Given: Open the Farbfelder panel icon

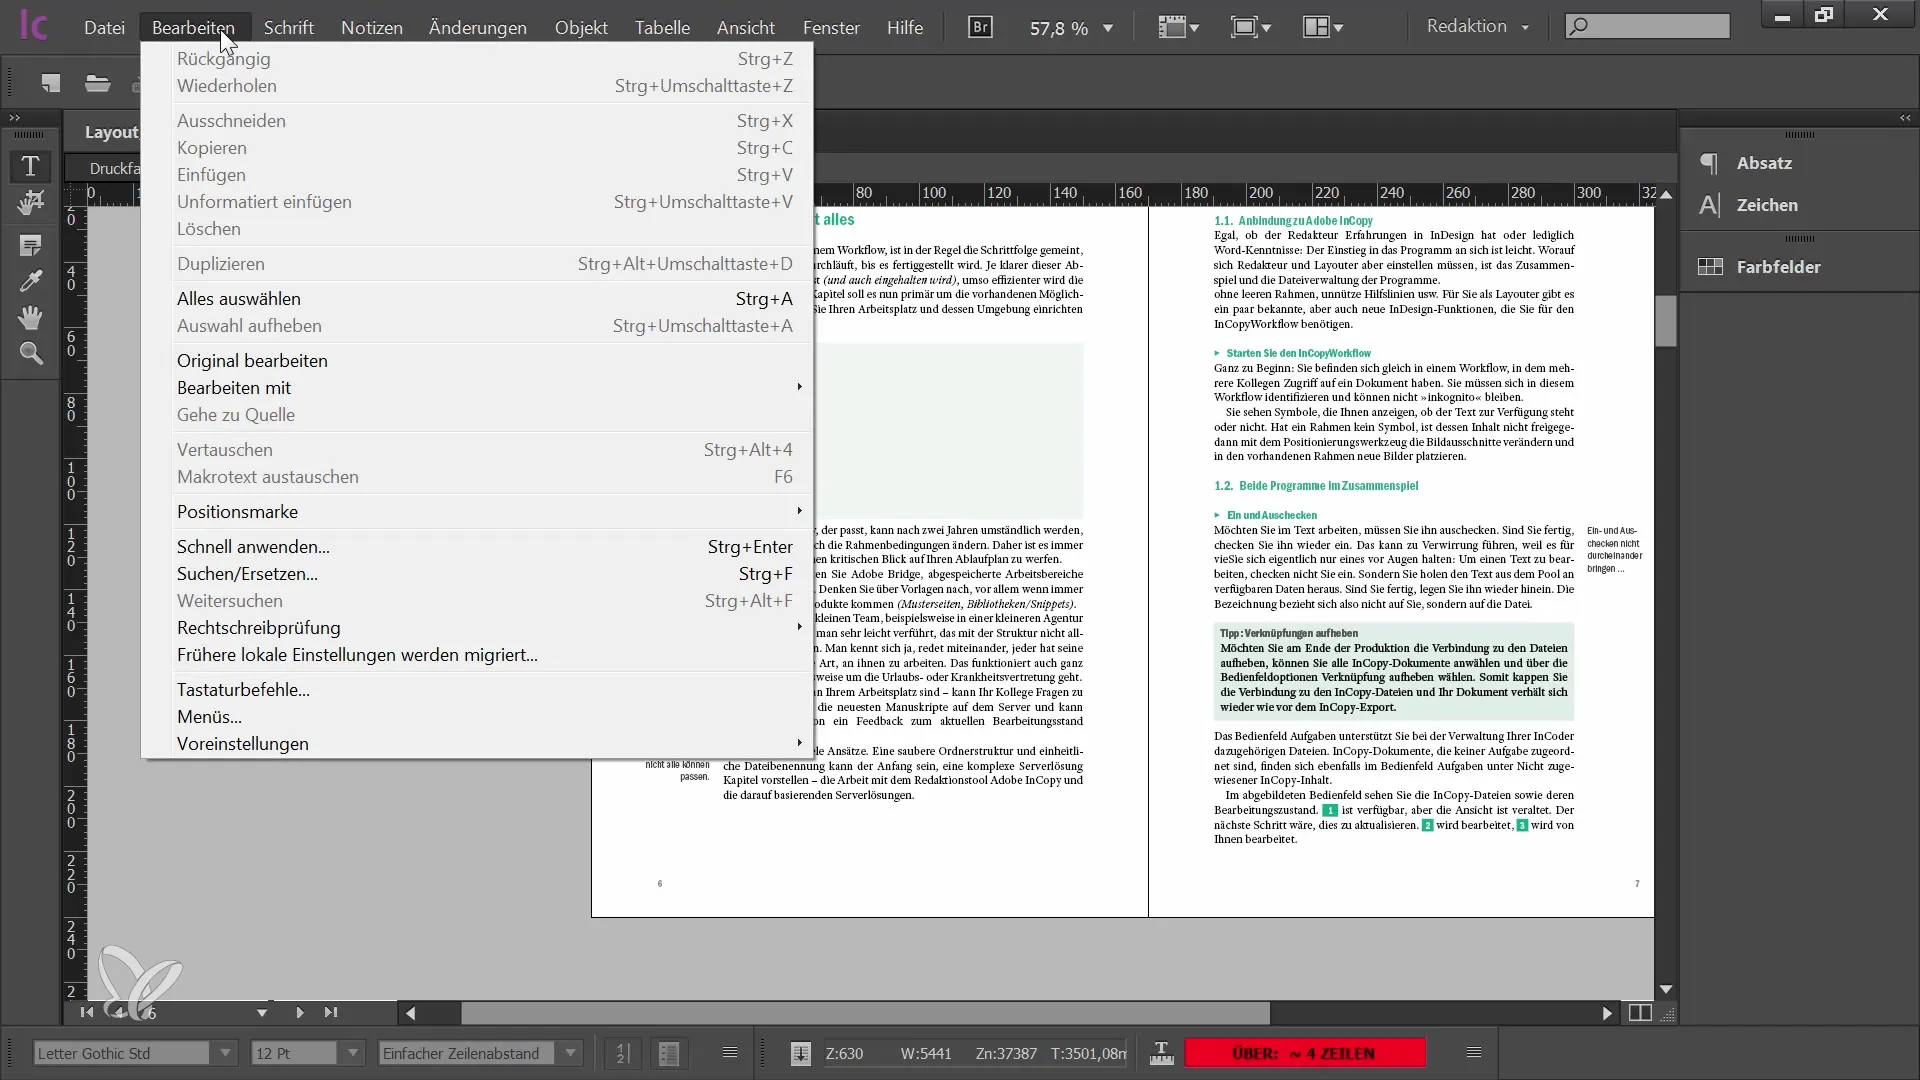Looking at the screenshot, I should pyautogui.click(x=1710, y=267).
